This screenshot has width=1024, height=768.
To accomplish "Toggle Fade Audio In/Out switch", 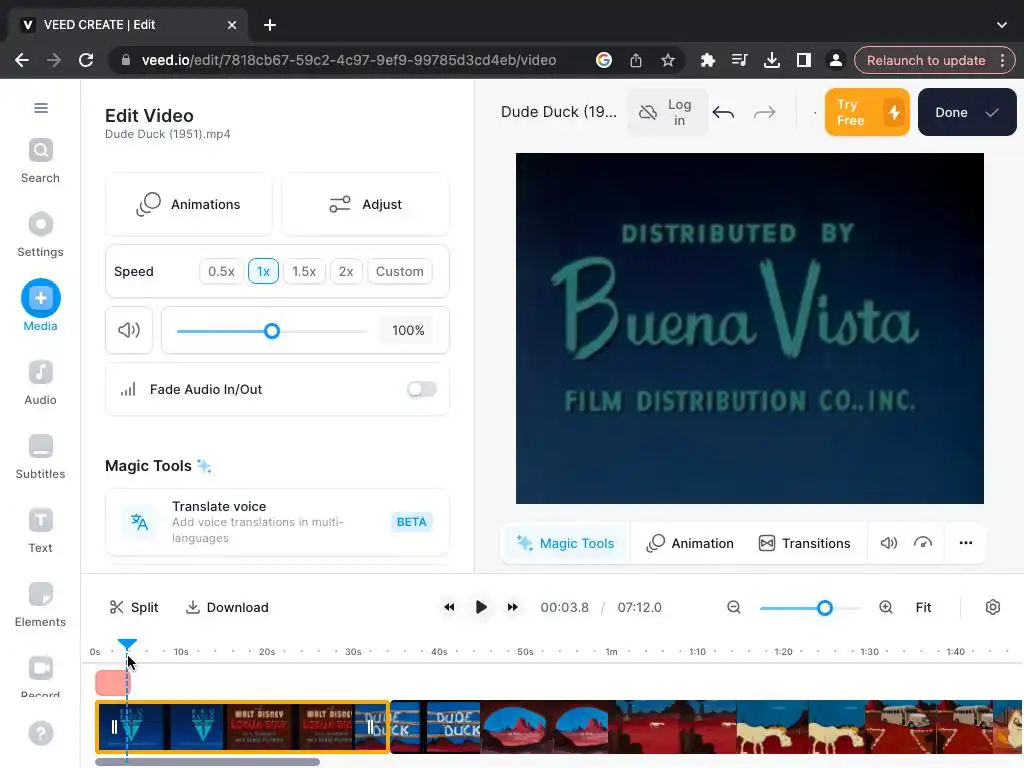I will point(421,389).
